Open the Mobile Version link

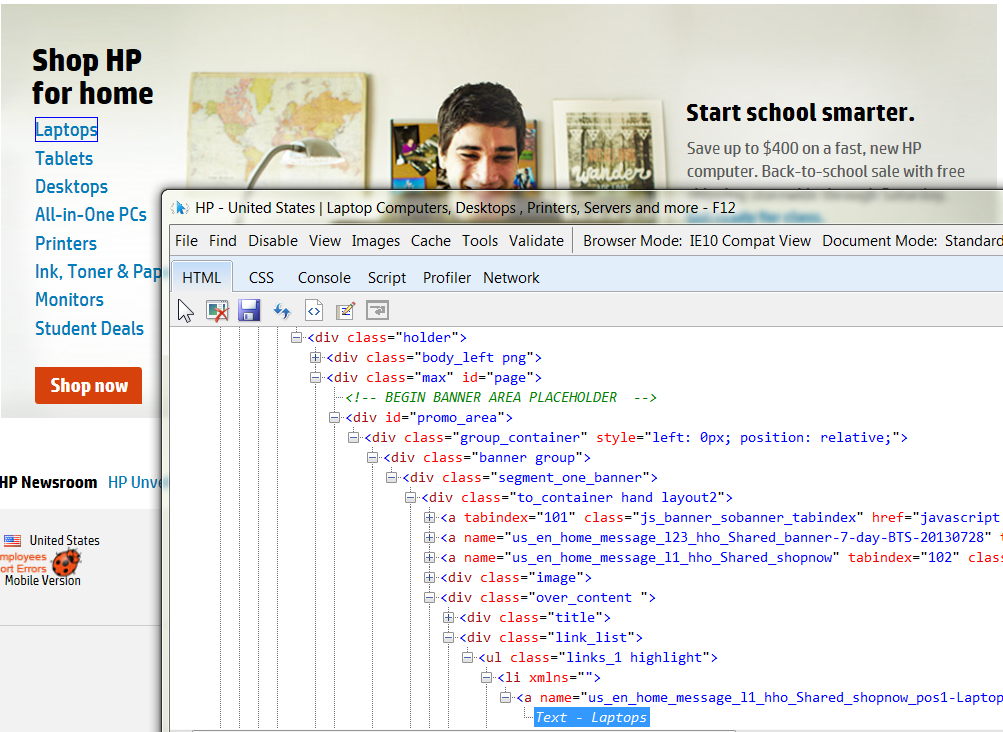[43, 580]
